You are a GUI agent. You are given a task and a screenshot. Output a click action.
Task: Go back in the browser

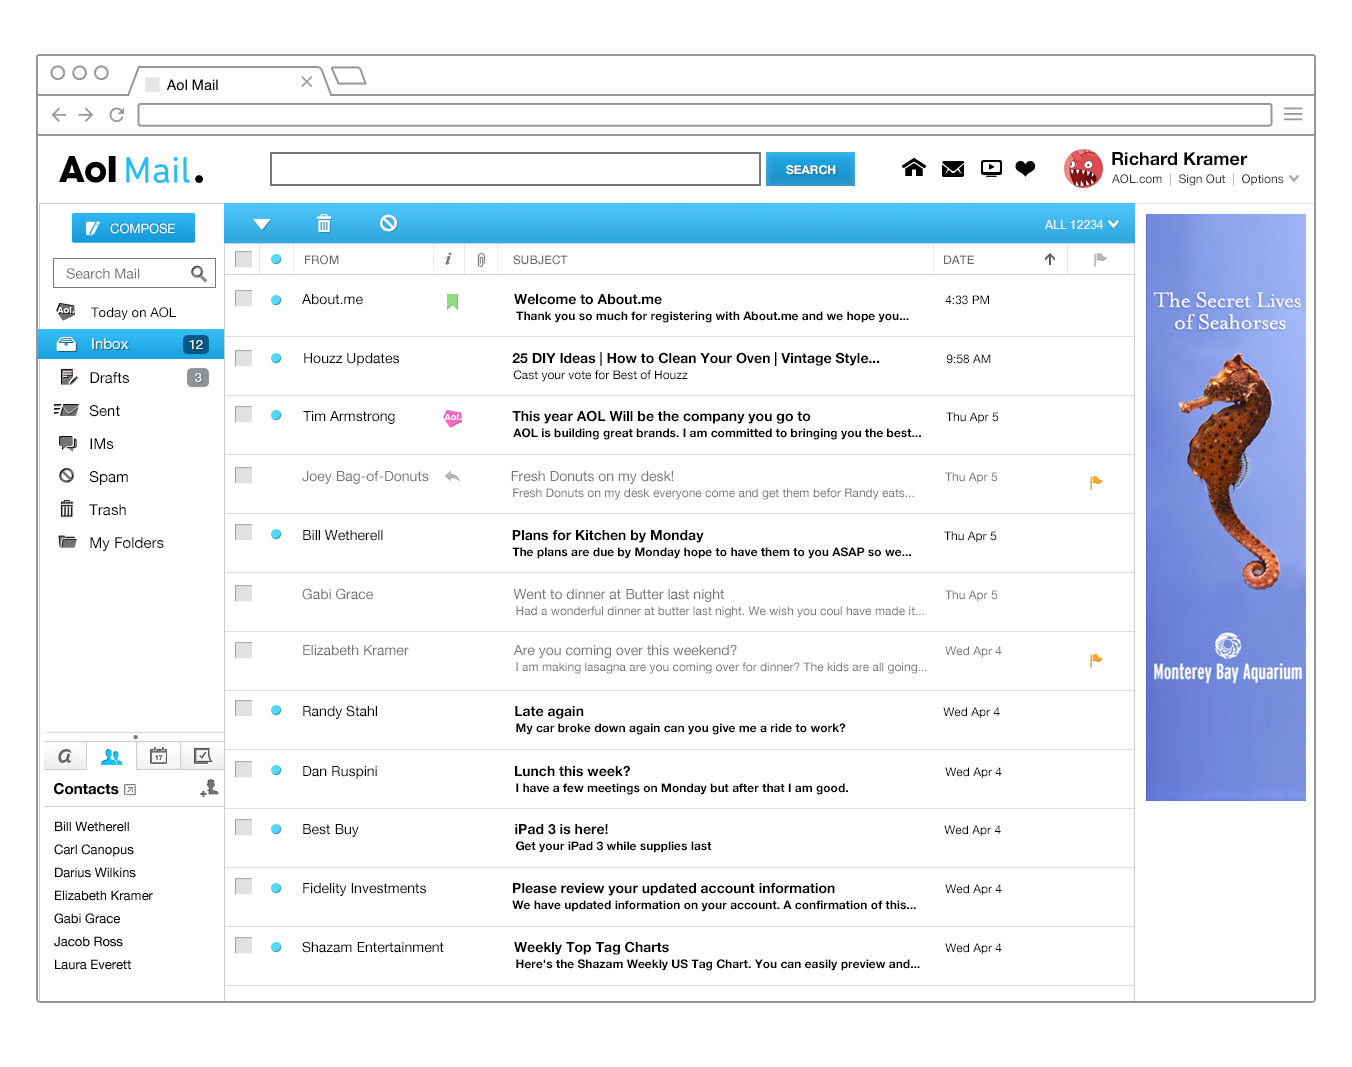(59, 115)
